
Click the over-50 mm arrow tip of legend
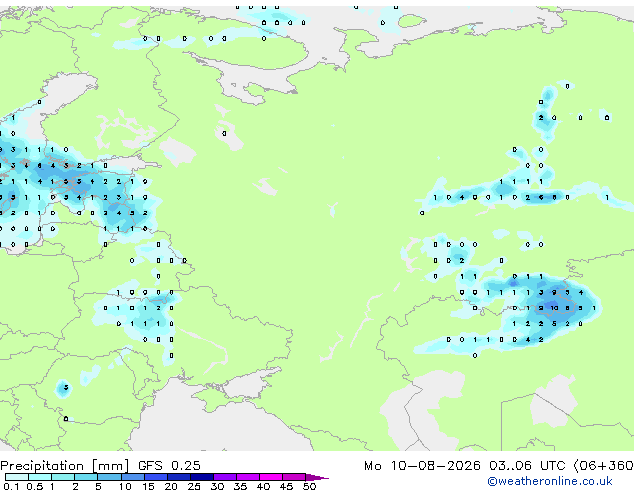(x=317, y=477)
